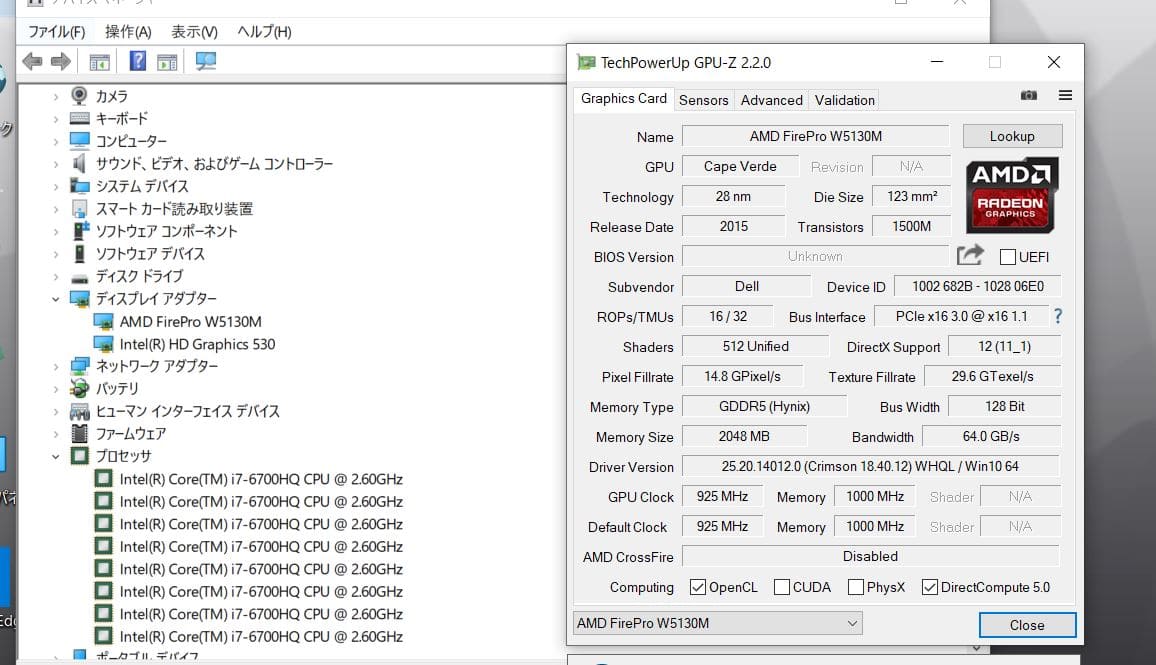Click the Back arrow in Device Manager toolbar

[32, 61]
